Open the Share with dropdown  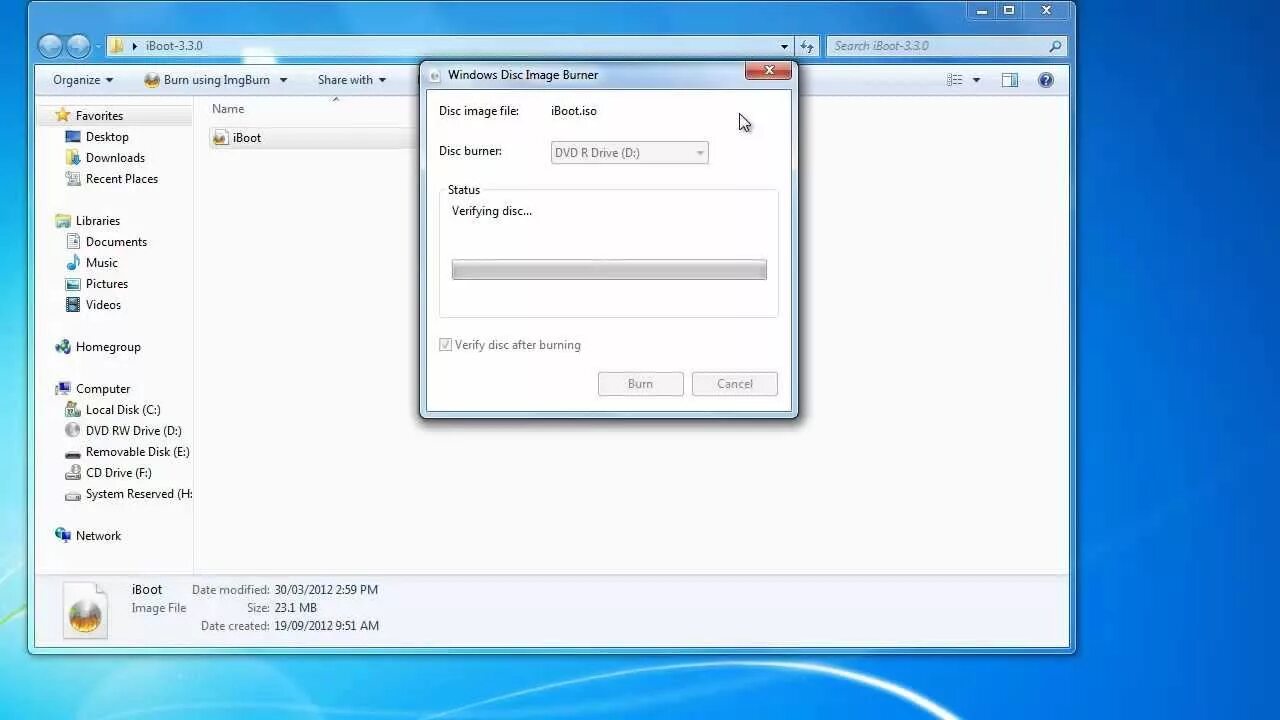(351, 80)
